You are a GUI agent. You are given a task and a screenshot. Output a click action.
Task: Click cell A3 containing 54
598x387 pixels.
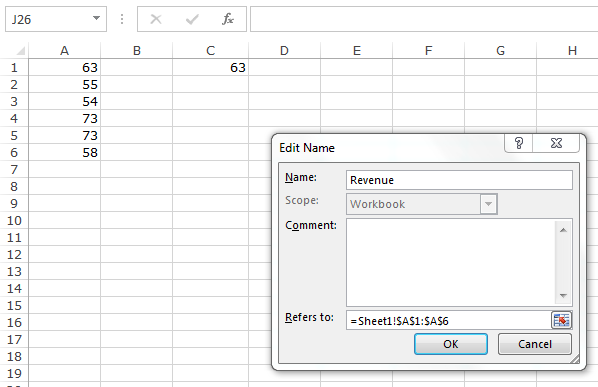[x=64, y=101]
